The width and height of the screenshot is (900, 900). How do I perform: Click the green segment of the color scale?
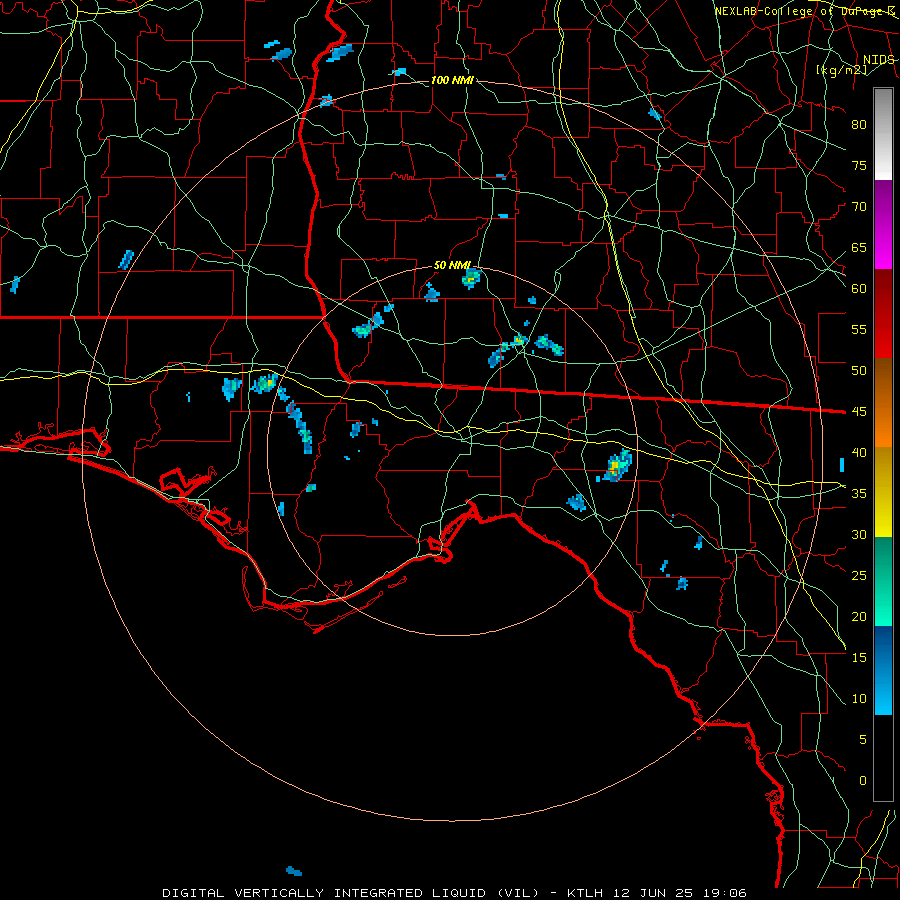[x=883, y=581]
